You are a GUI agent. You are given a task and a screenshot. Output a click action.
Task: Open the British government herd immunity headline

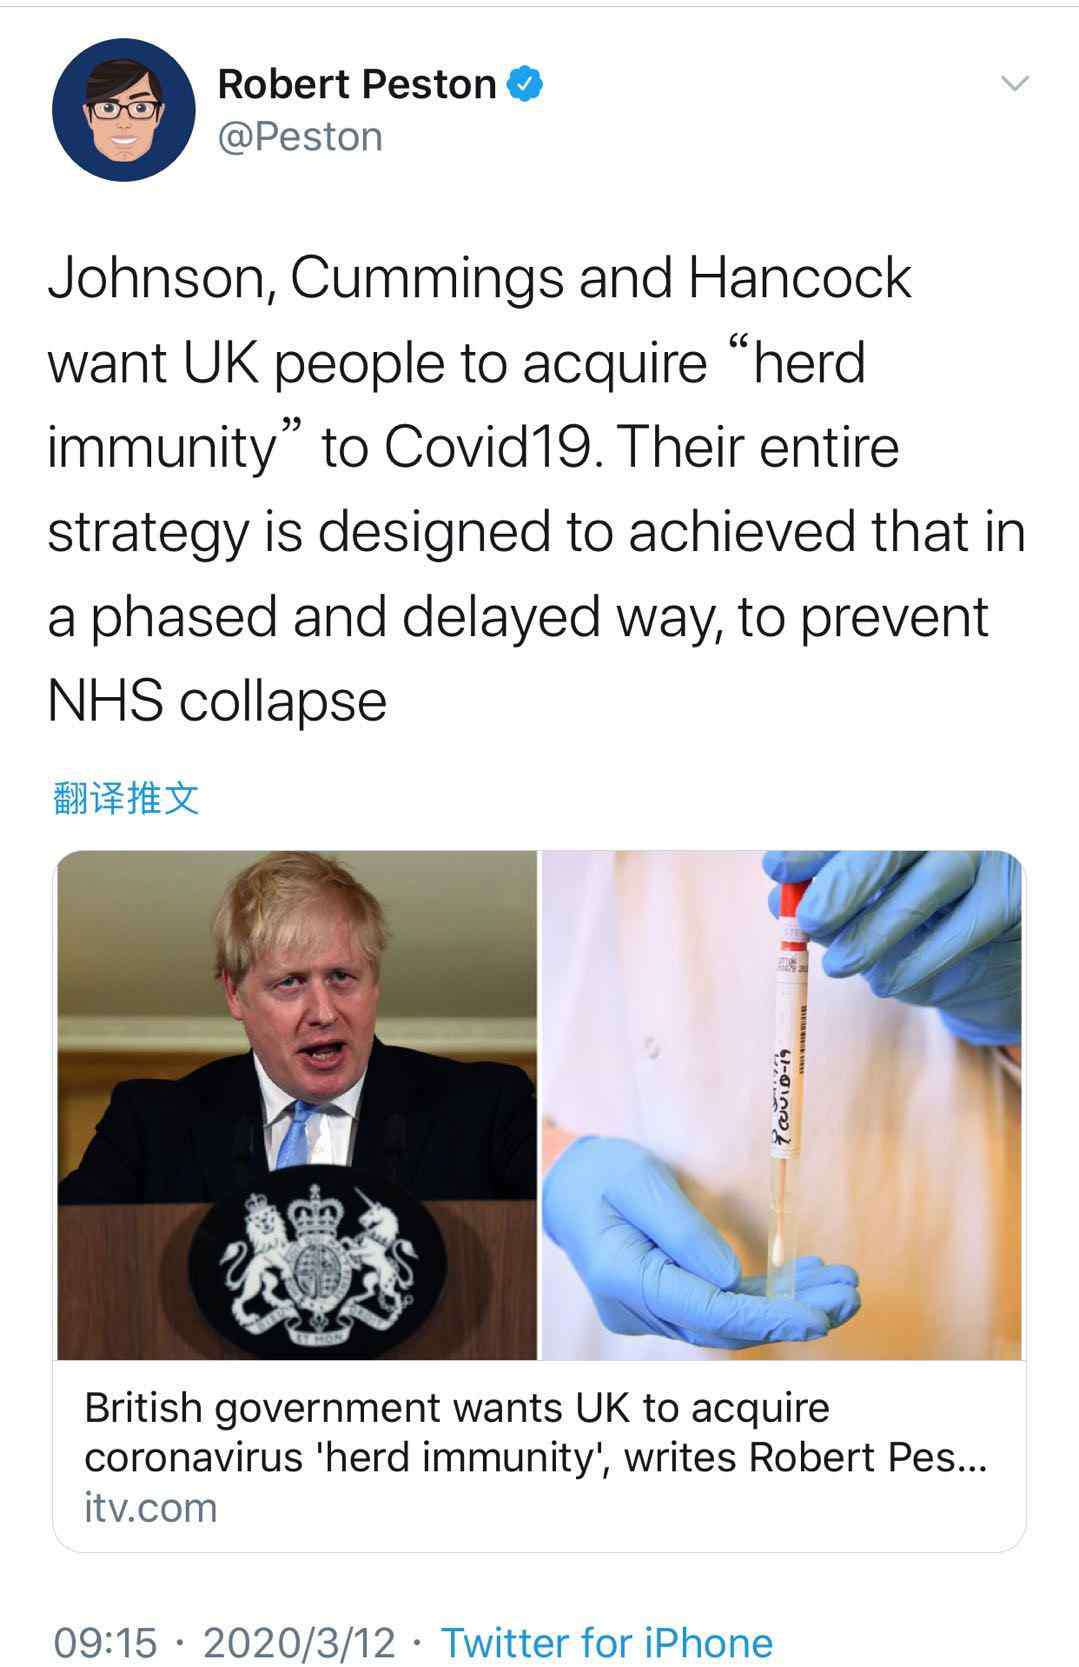coord(535,1432)
